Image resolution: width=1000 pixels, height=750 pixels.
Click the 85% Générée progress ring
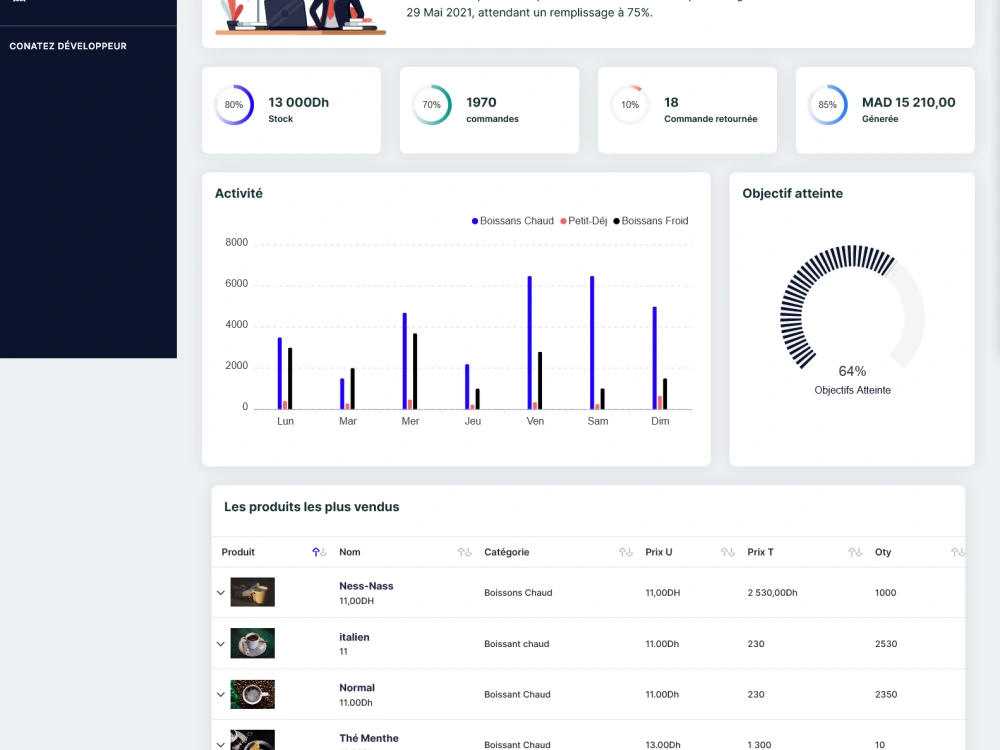[828, 105]
